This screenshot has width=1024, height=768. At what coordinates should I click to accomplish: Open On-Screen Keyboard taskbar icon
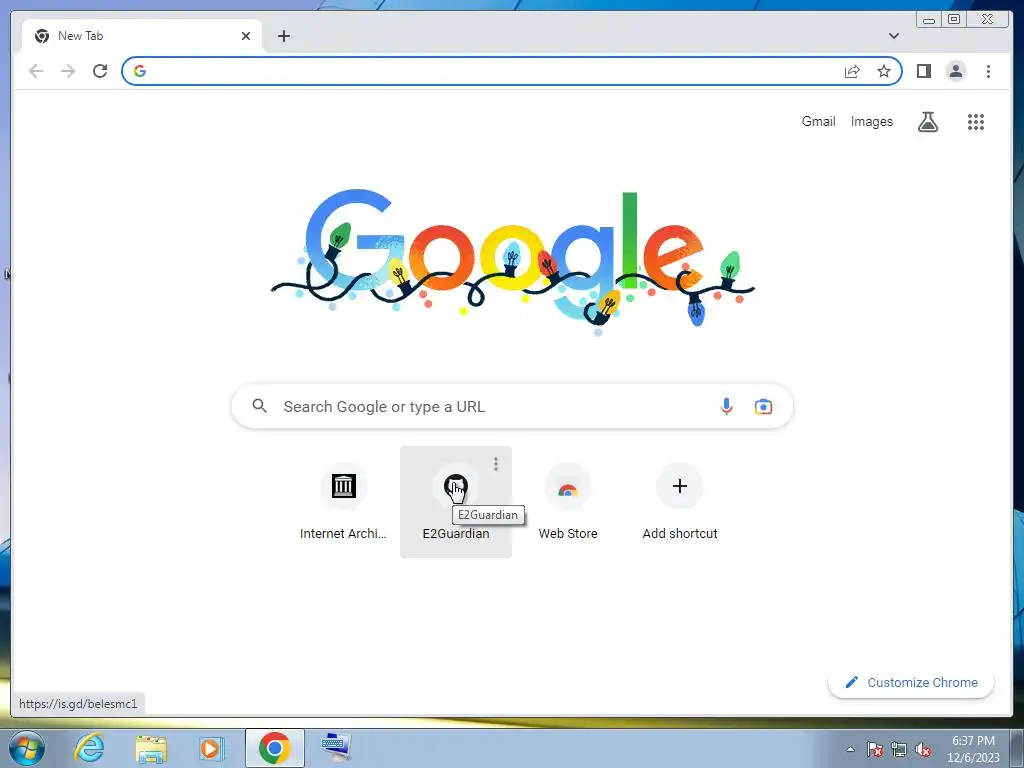(336, 747)
